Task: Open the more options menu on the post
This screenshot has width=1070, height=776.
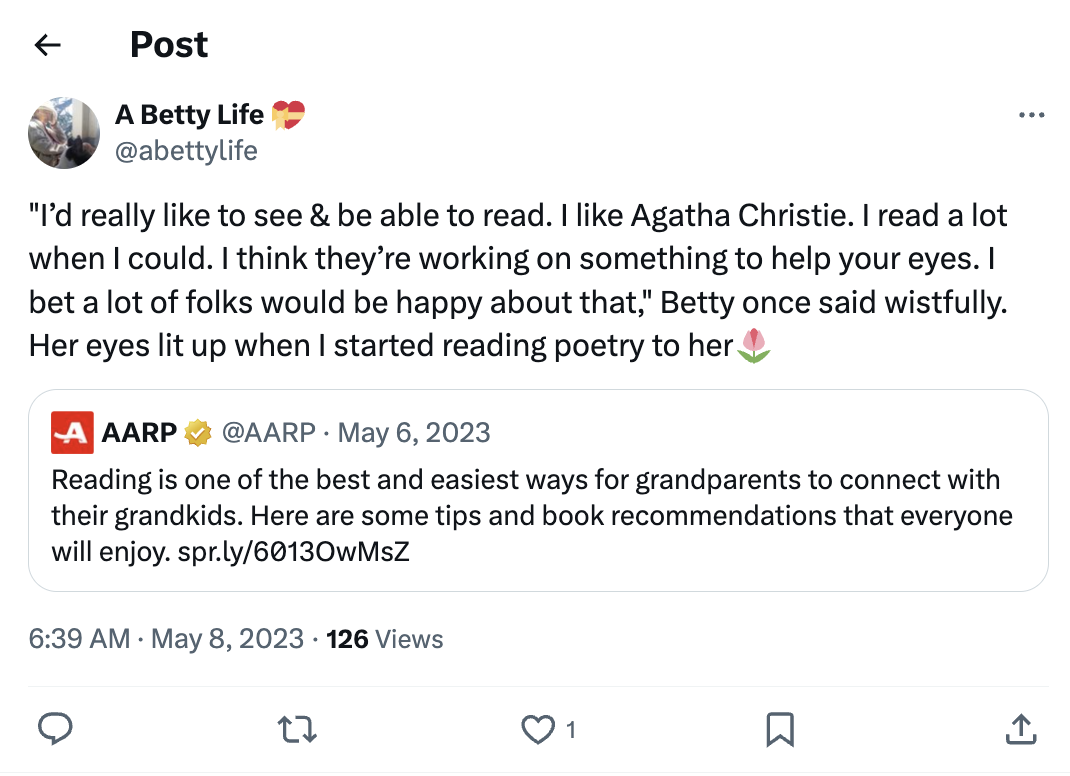Action: point(1031,114)
